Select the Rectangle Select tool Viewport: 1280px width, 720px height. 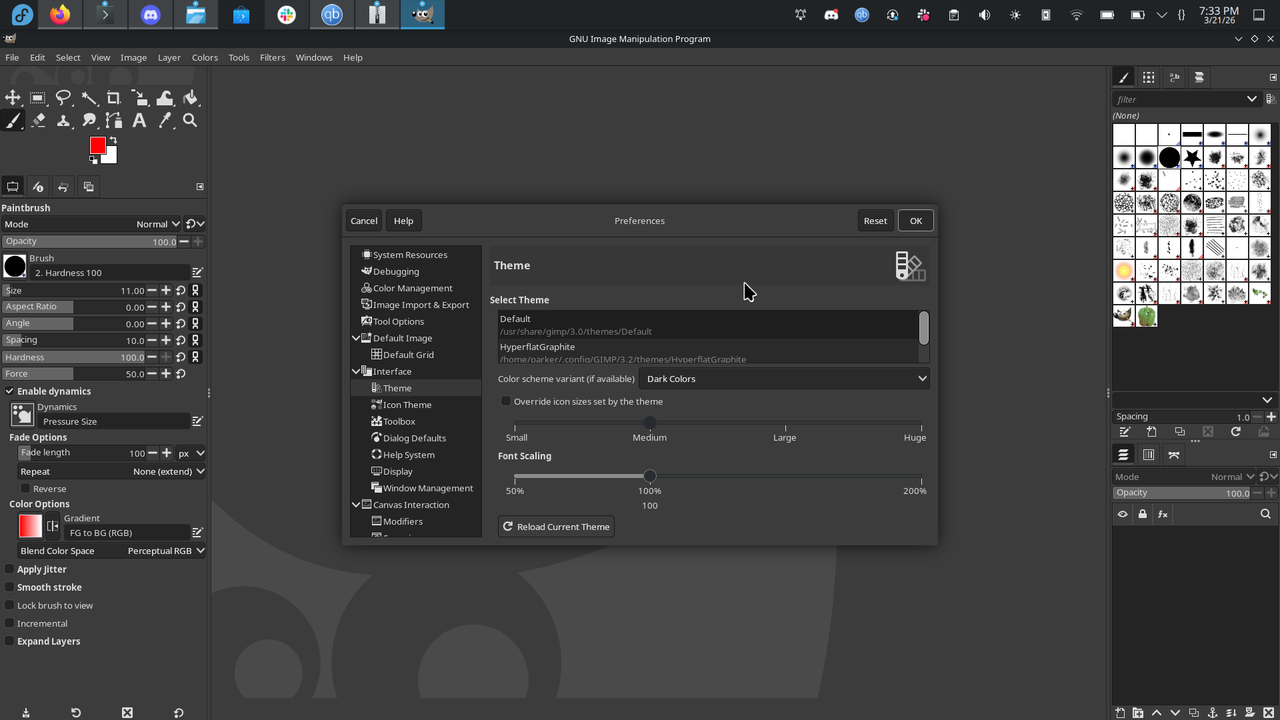(38, 97)
